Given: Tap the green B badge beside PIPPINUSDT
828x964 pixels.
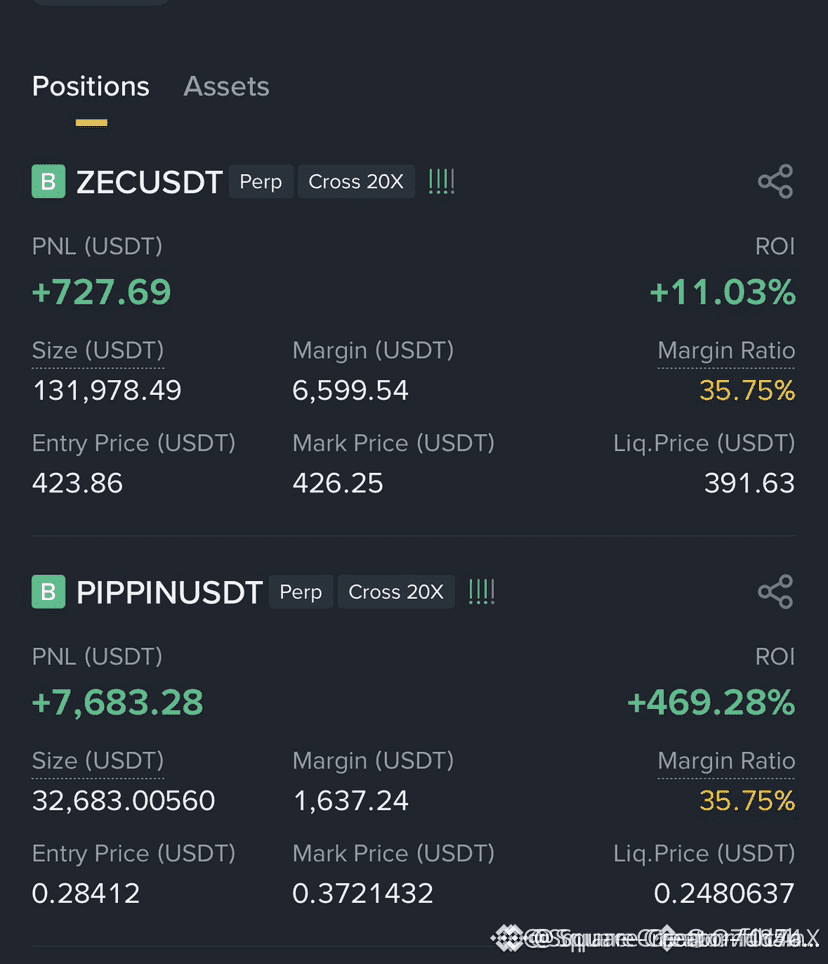Looking at the screenshot, I should [49, 591].
